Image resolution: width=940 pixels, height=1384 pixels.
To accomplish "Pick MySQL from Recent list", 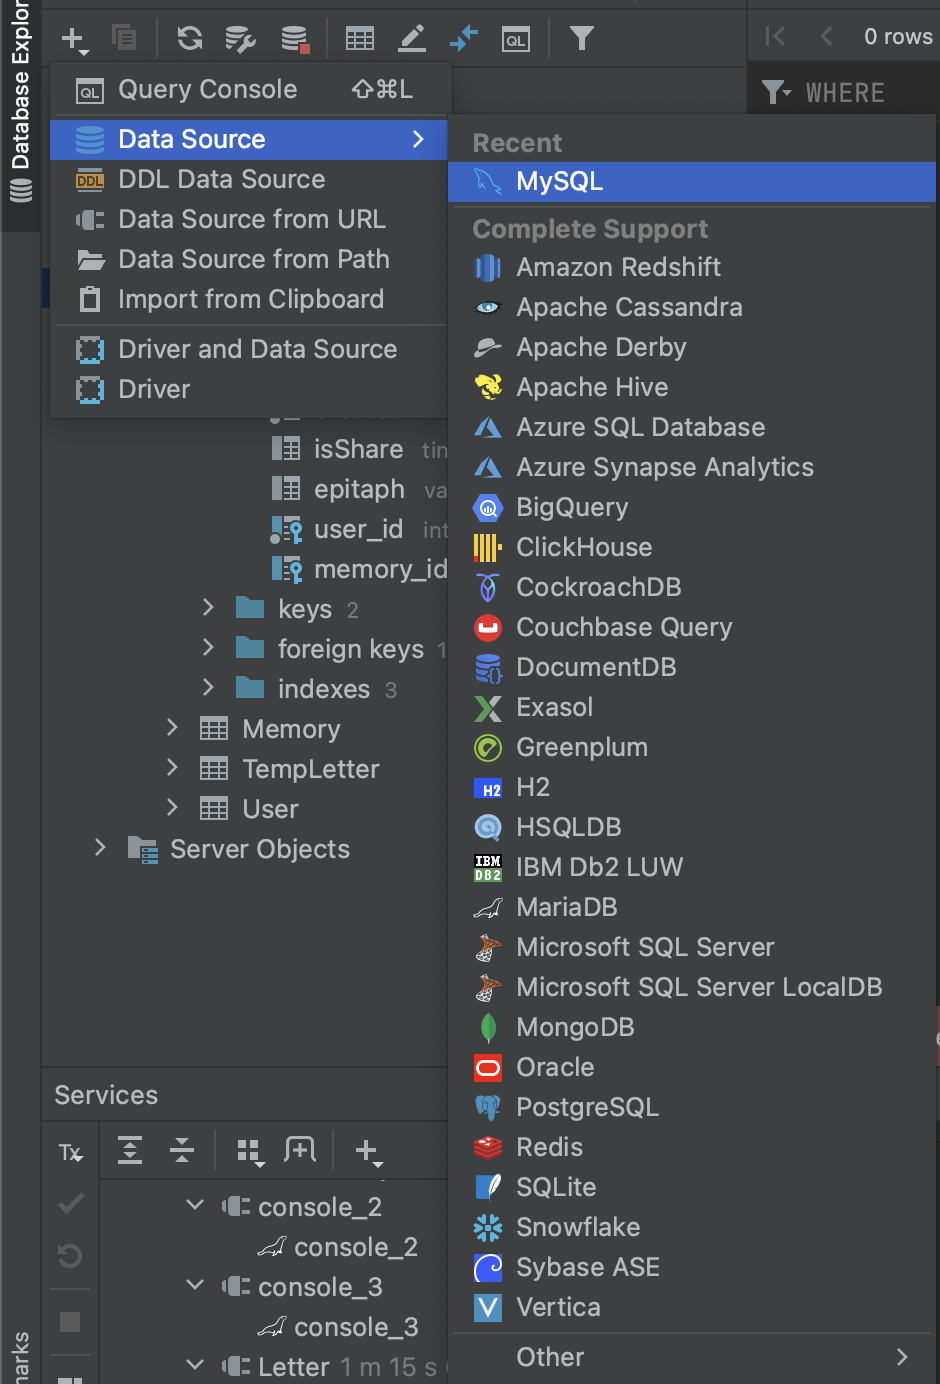I will point(692,181).
